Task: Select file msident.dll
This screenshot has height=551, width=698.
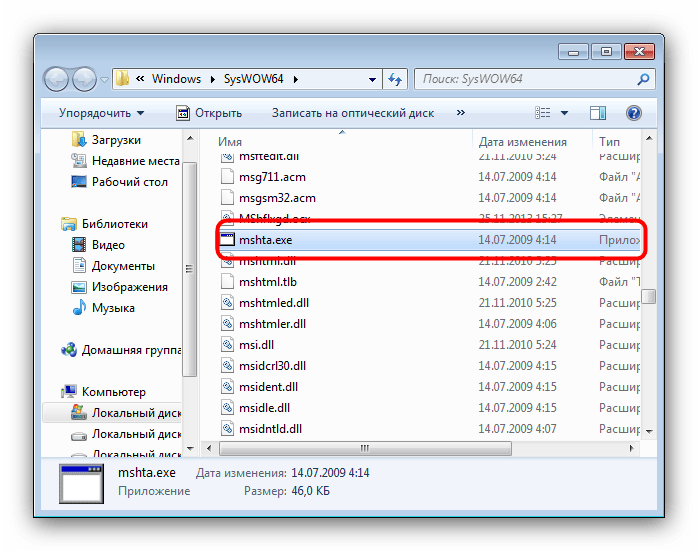Action: click(268, 387)
